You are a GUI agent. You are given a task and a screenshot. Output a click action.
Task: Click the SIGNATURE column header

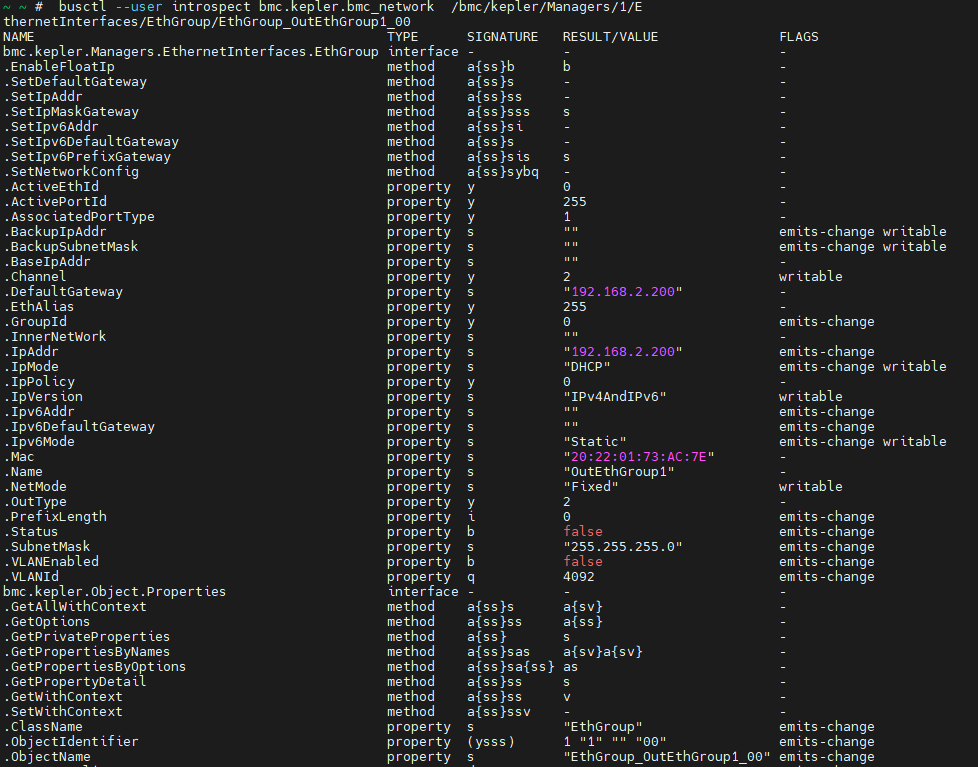[502, 37]
